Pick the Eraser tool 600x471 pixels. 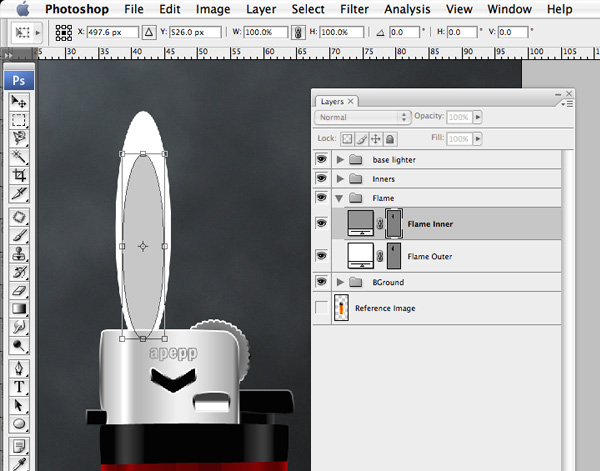[18, 290]
